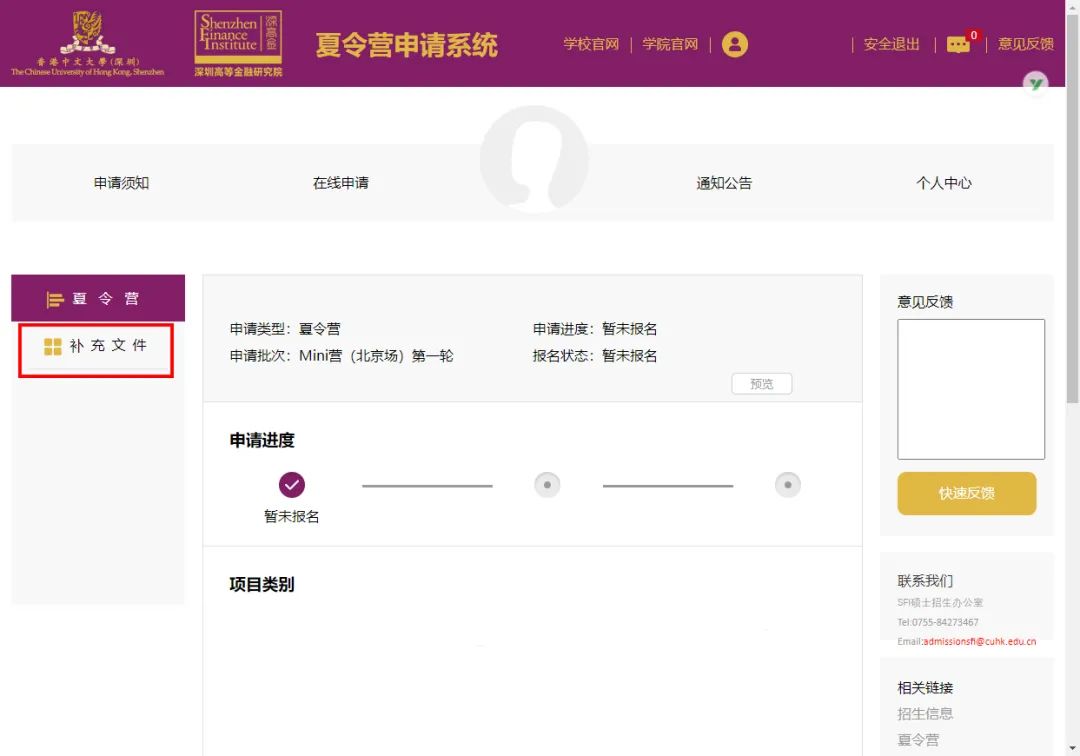Click the Shenzhen Finance Institute logo
Image resolution: width=1080 pixels, height=756 pixels.
238,43
